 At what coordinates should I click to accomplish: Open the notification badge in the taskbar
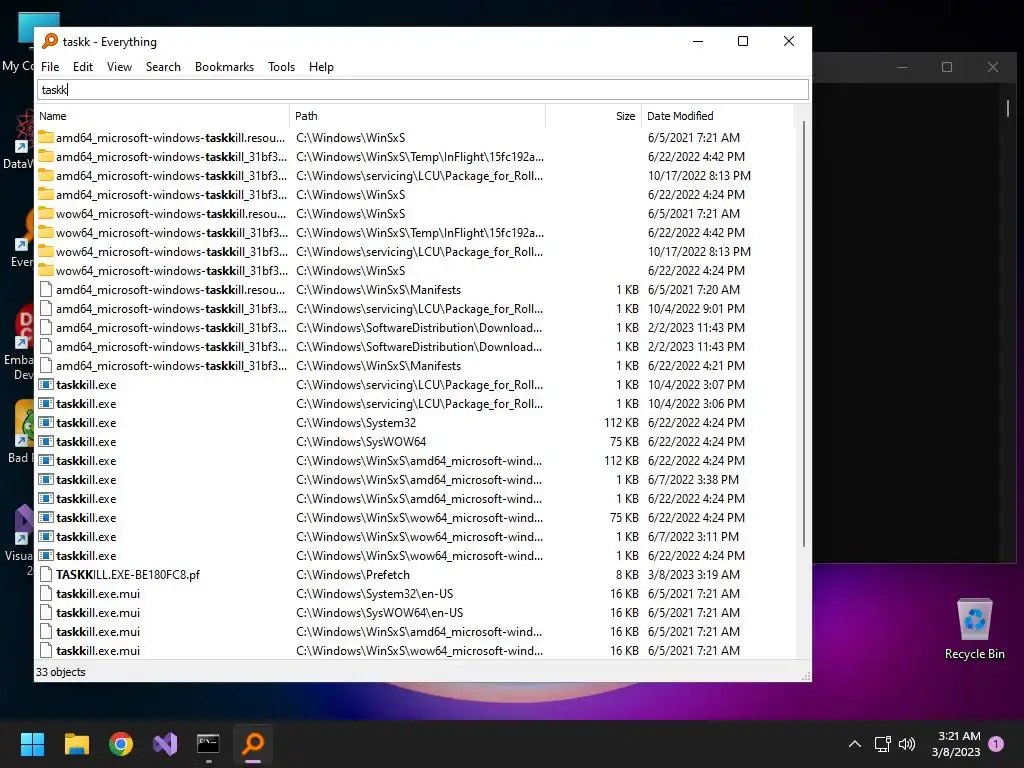996,744
